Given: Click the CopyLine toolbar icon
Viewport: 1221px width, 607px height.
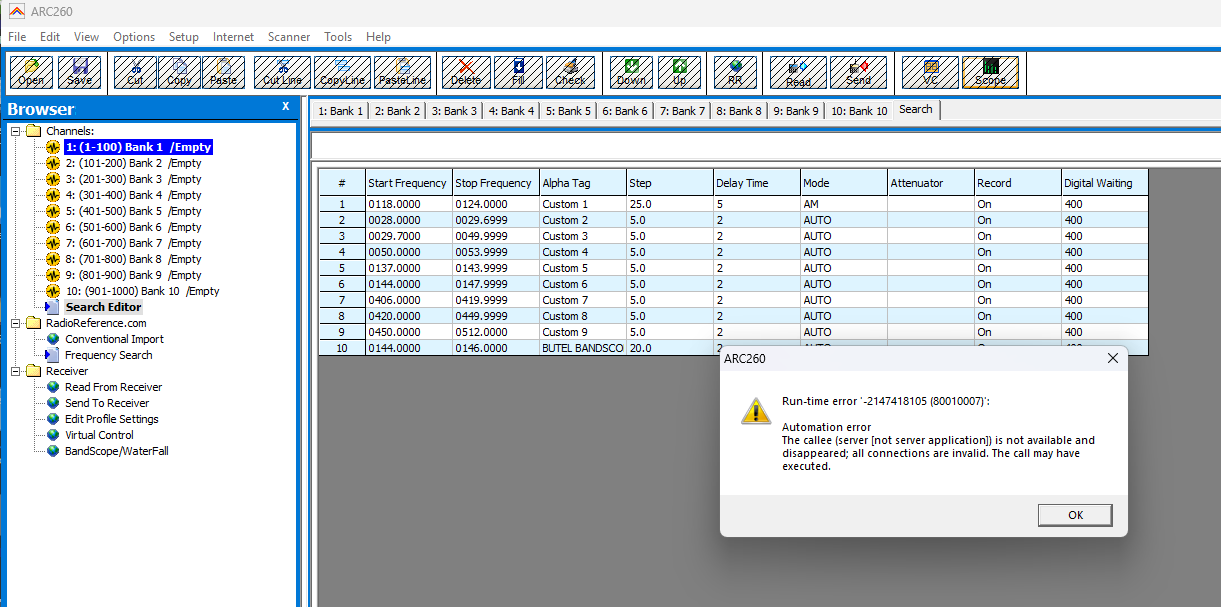Looking at the screenshot, I should [343, 72].
